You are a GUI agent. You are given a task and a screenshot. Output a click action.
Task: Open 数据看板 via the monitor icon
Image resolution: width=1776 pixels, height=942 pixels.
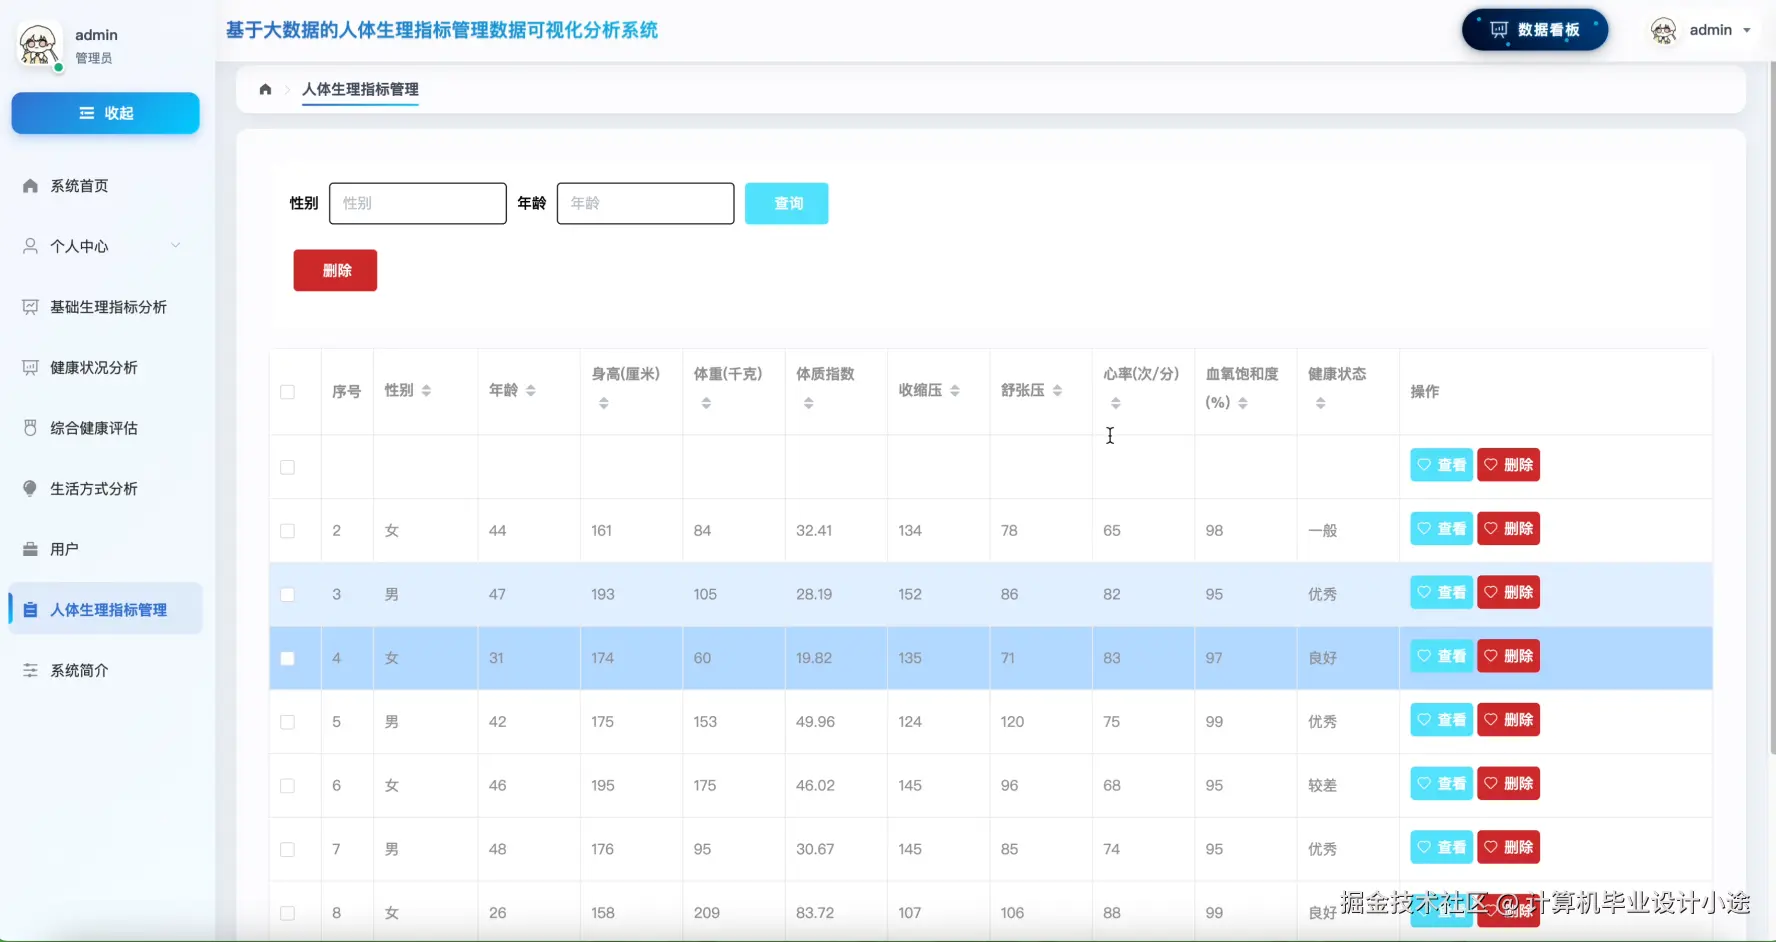click(x=1497, y=30)
